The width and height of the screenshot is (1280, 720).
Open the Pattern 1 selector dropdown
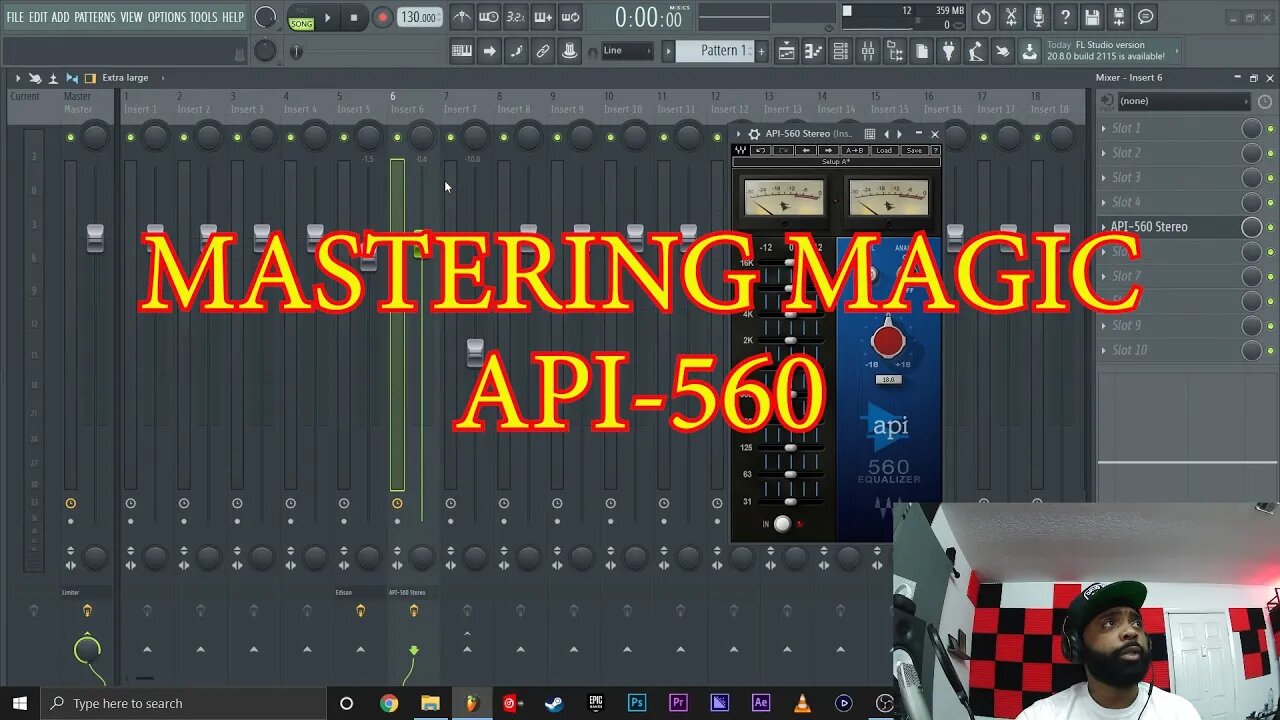pos(714,51)
